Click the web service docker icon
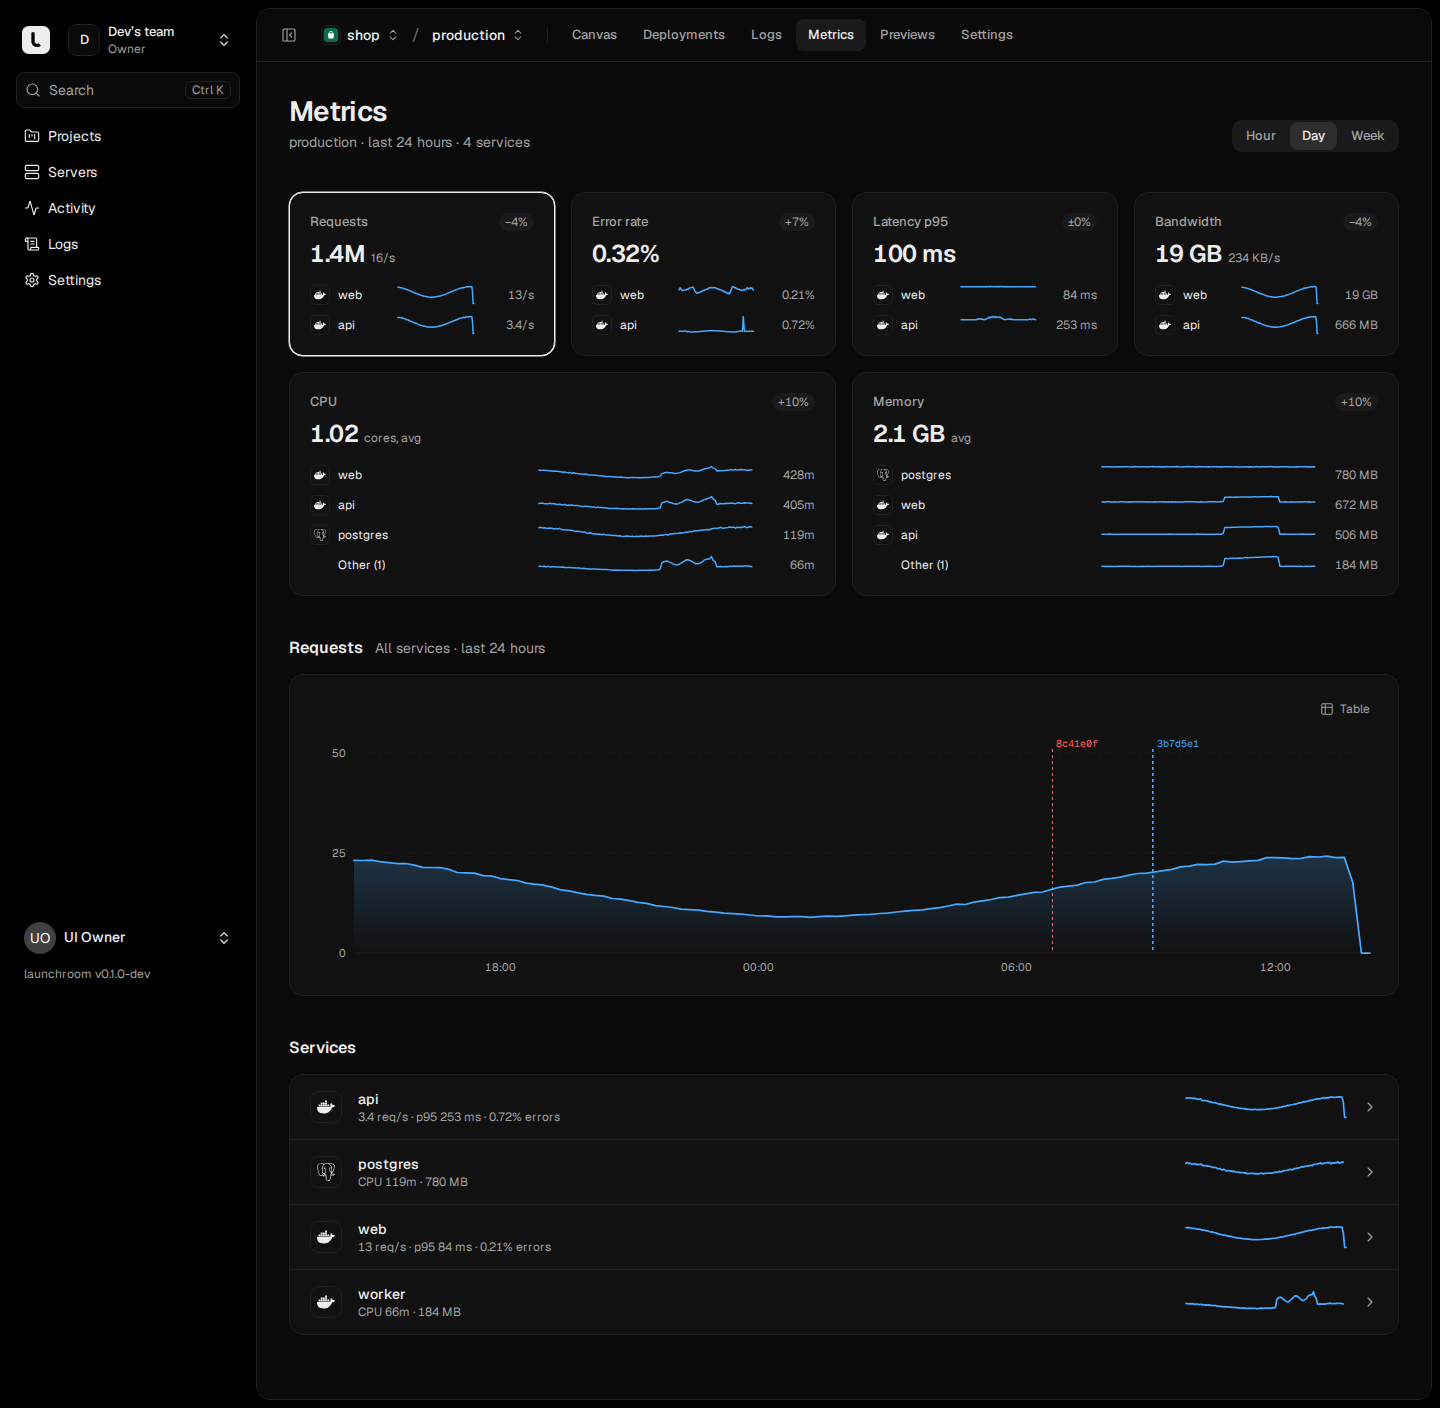The height and width of the screenshot is (1408, 1440). [326, 1237]
